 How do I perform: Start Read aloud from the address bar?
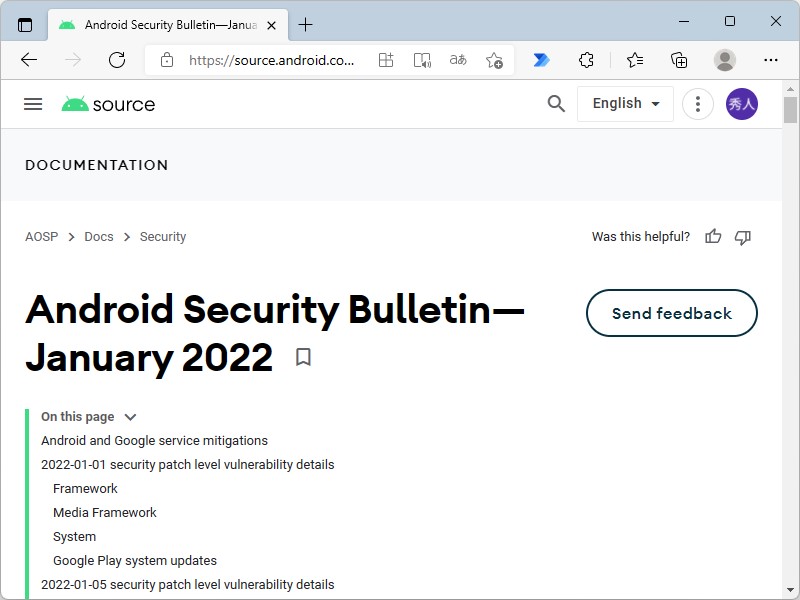pyautogui.click(x=422, y=60)
